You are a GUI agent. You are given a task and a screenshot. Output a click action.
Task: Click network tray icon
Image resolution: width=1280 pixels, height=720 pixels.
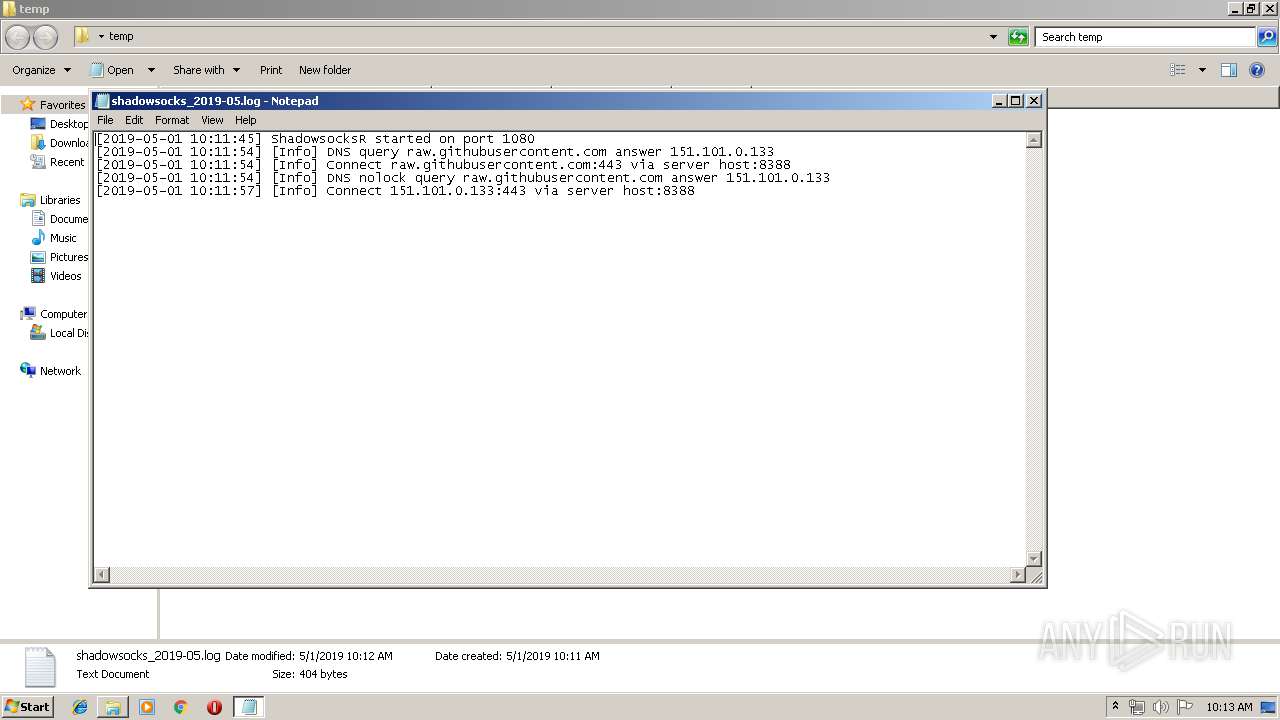click(1137, 707)
